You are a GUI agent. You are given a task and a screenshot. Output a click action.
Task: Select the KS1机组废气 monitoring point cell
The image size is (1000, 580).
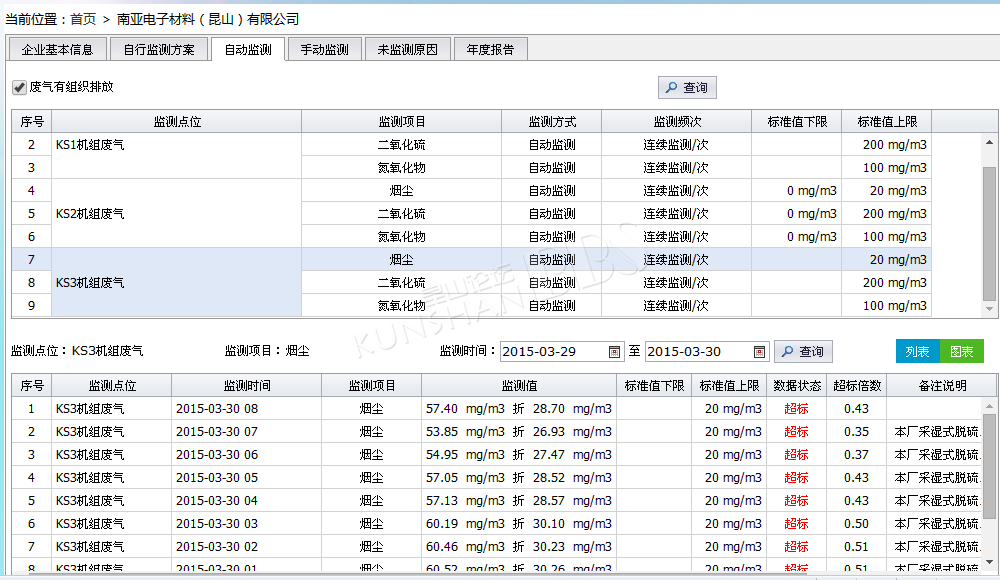tap(177, 156)
